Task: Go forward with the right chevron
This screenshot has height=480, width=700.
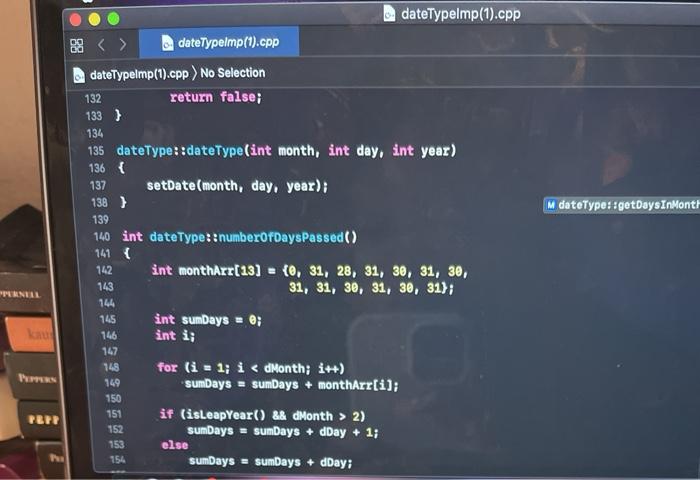Action: click(123, 44)
